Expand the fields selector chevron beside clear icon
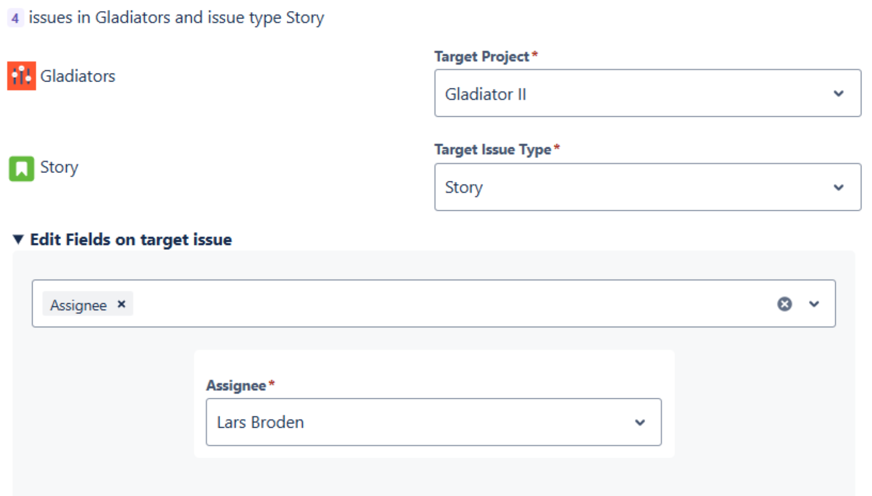872x496 pixels. pyautogui.click(x=814, y=304)
